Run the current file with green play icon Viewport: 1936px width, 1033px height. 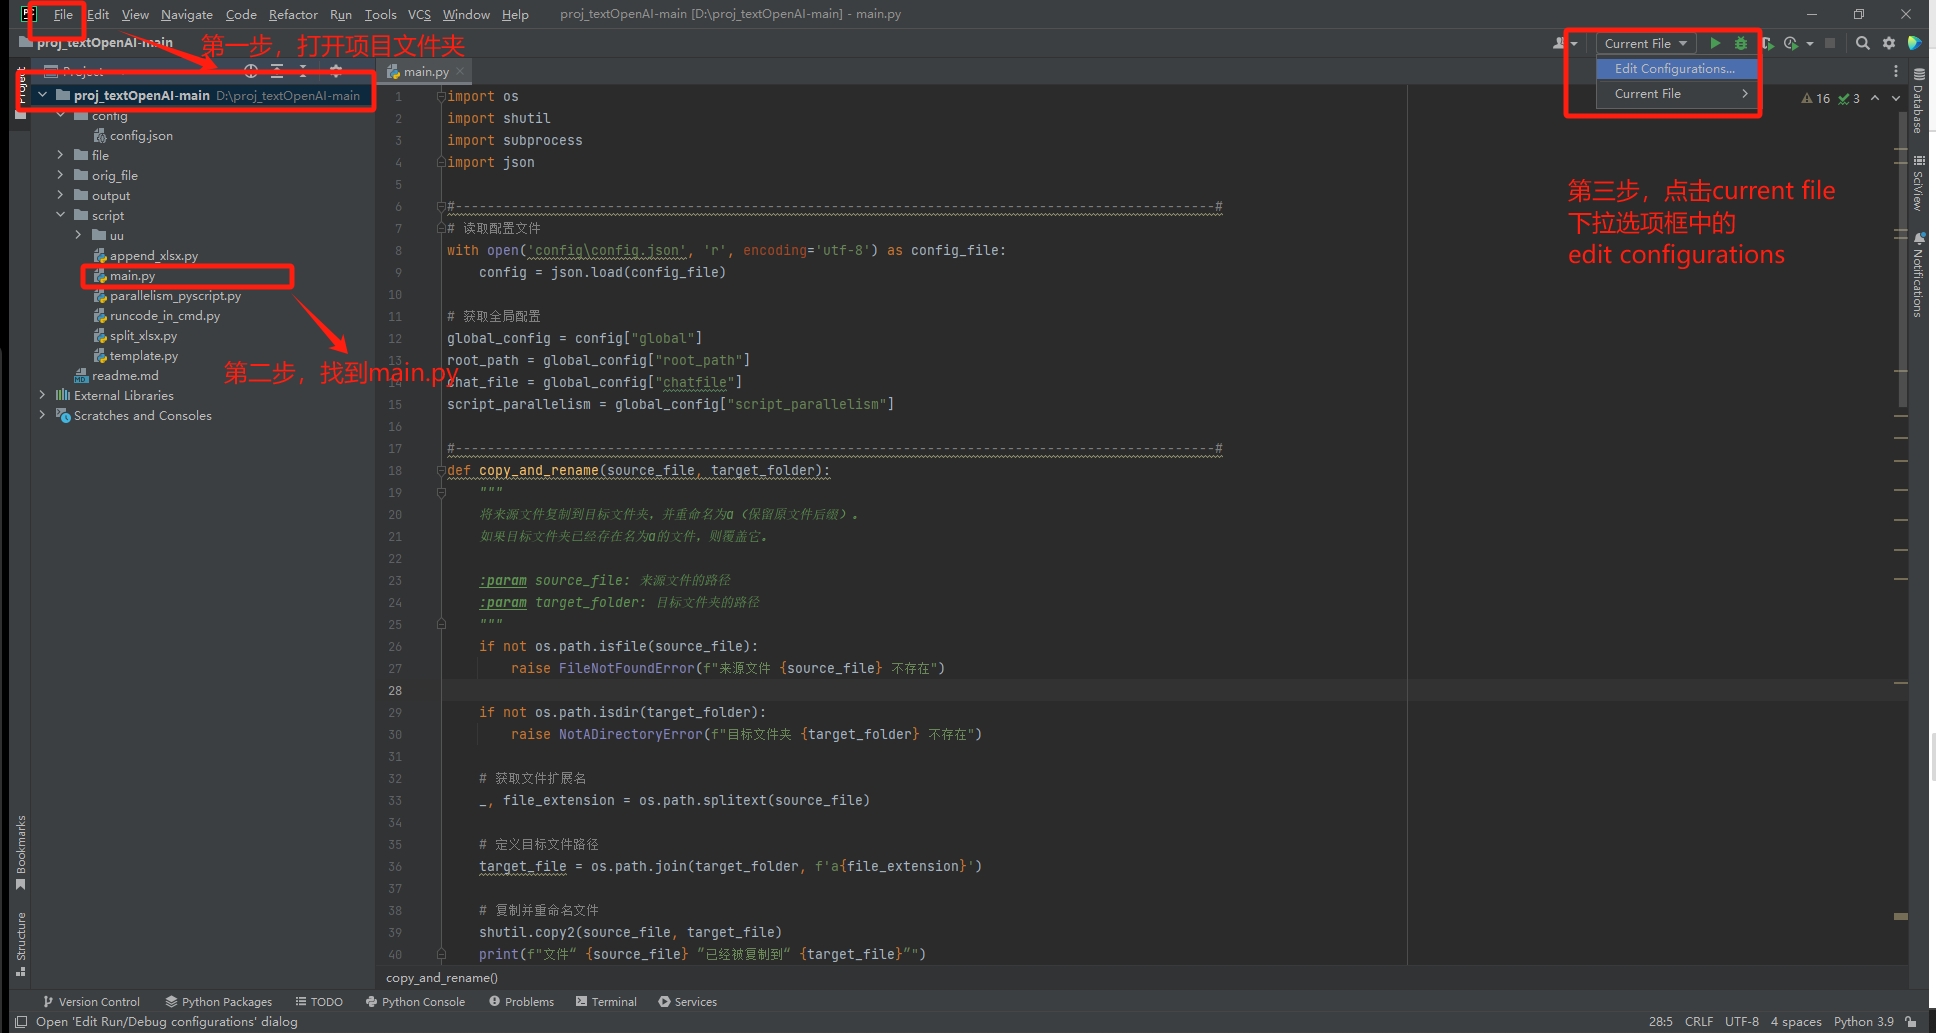click(1715, 43)
